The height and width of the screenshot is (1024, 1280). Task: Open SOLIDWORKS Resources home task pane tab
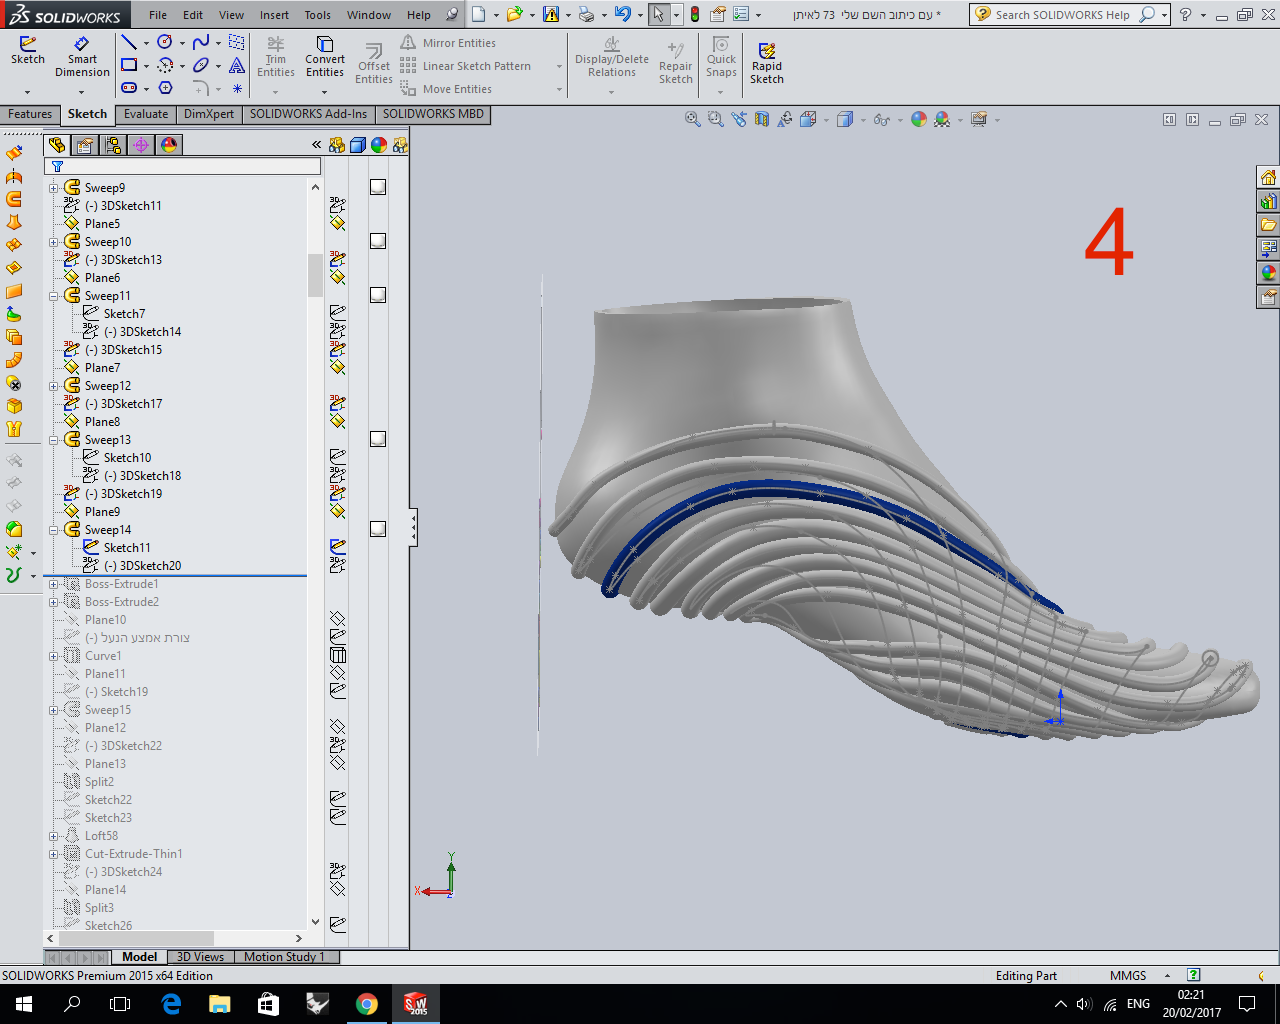click(1268, 177)
